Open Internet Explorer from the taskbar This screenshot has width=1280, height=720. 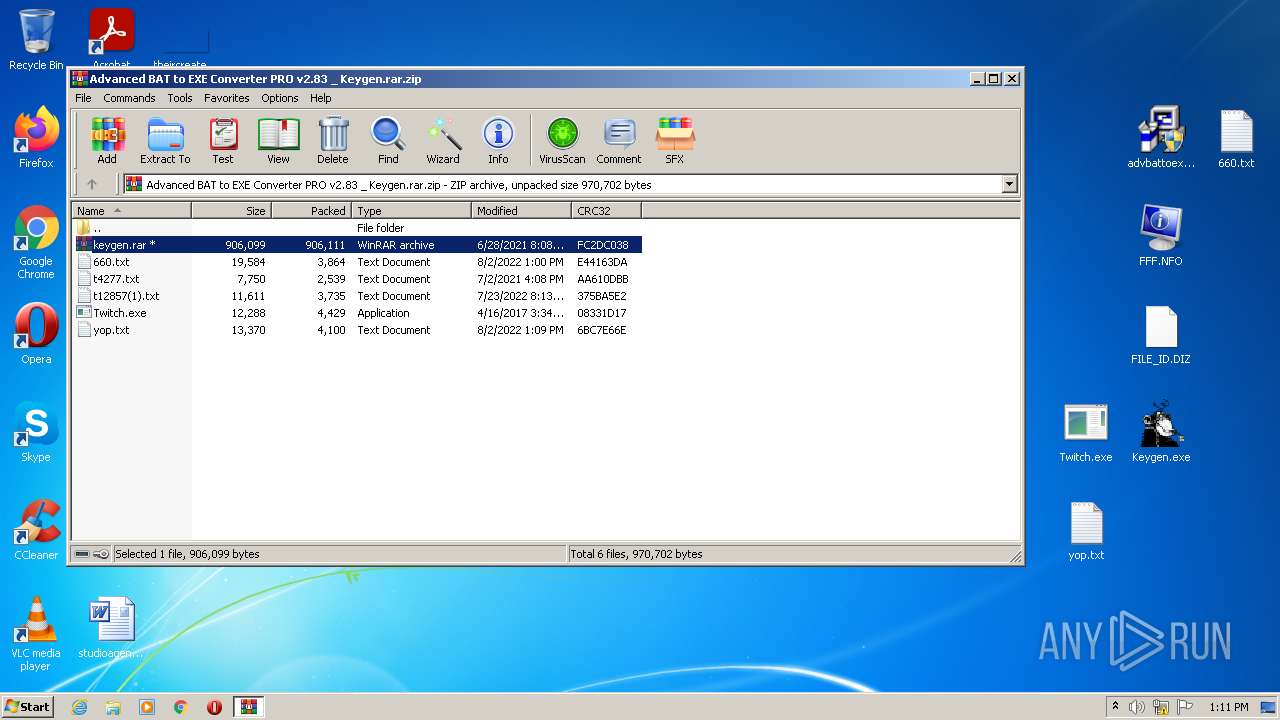(x=79, y=707)
